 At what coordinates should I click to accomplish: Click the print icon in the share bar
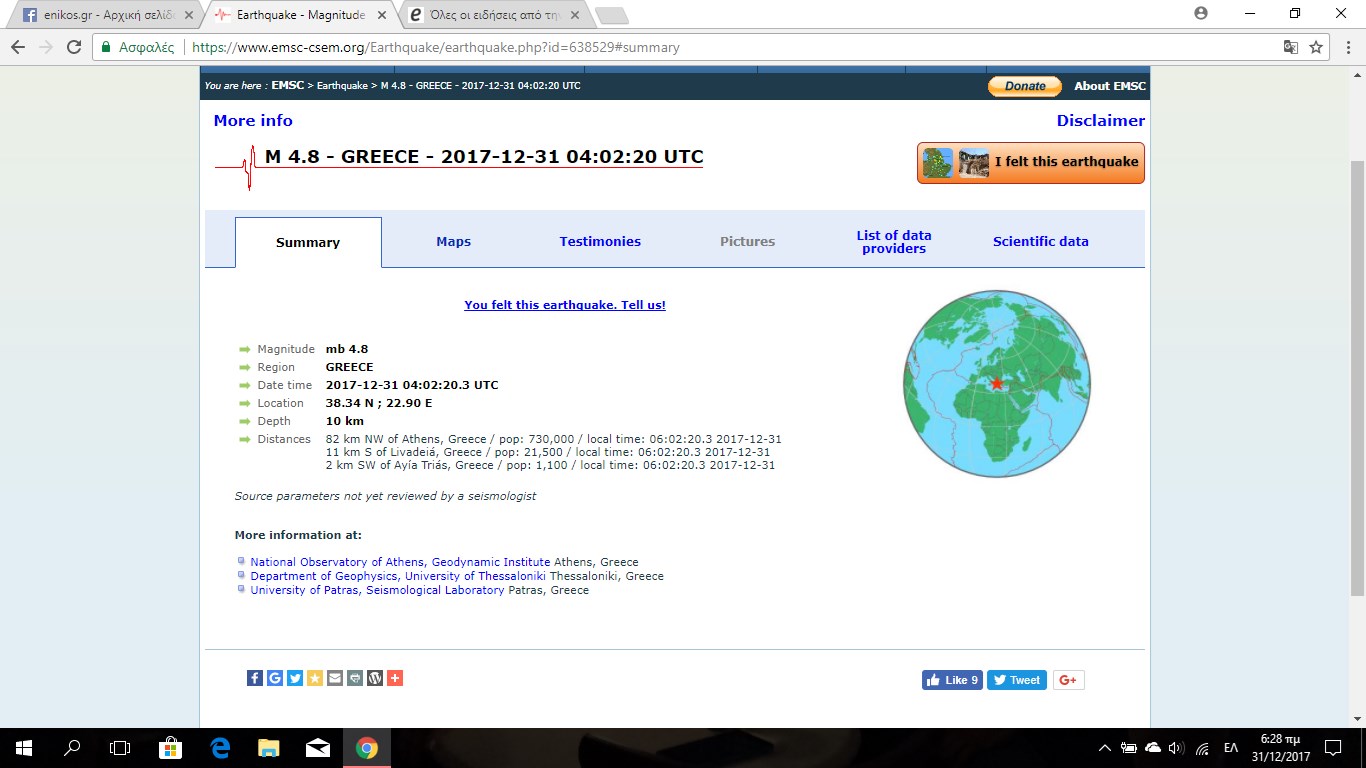(355, 678)
